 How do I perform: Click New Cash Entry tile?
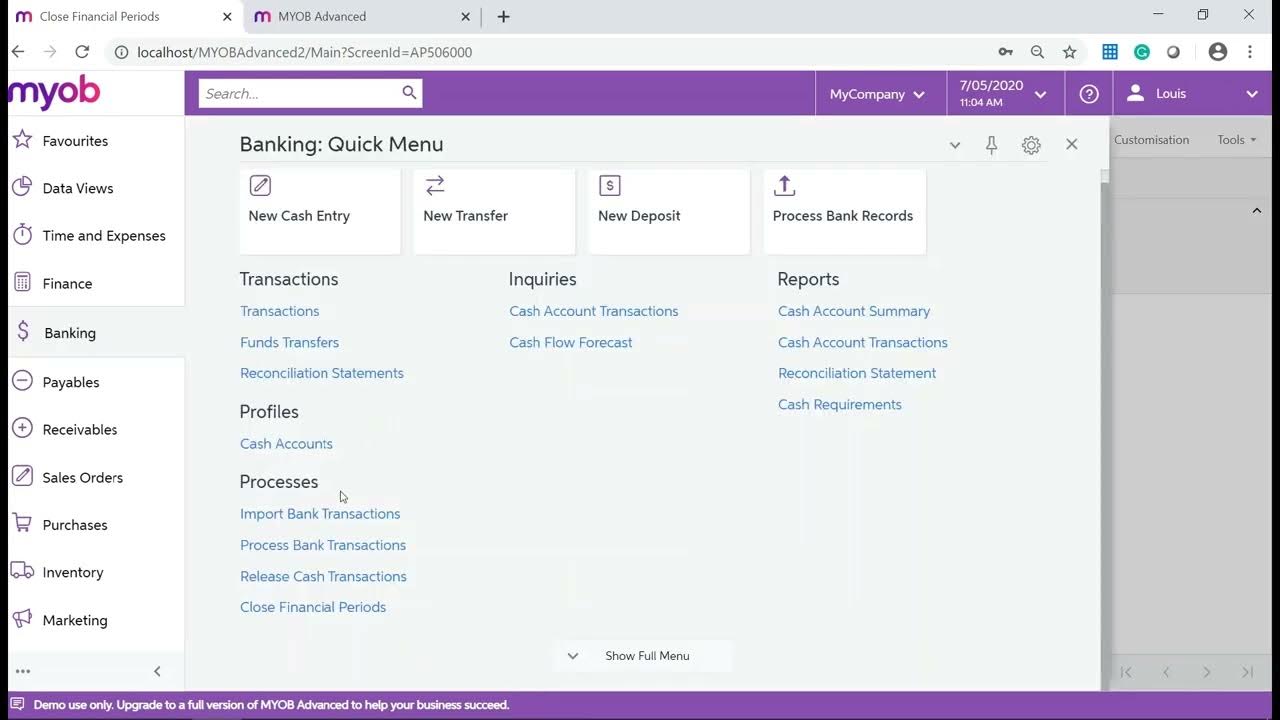click(320, 211)
